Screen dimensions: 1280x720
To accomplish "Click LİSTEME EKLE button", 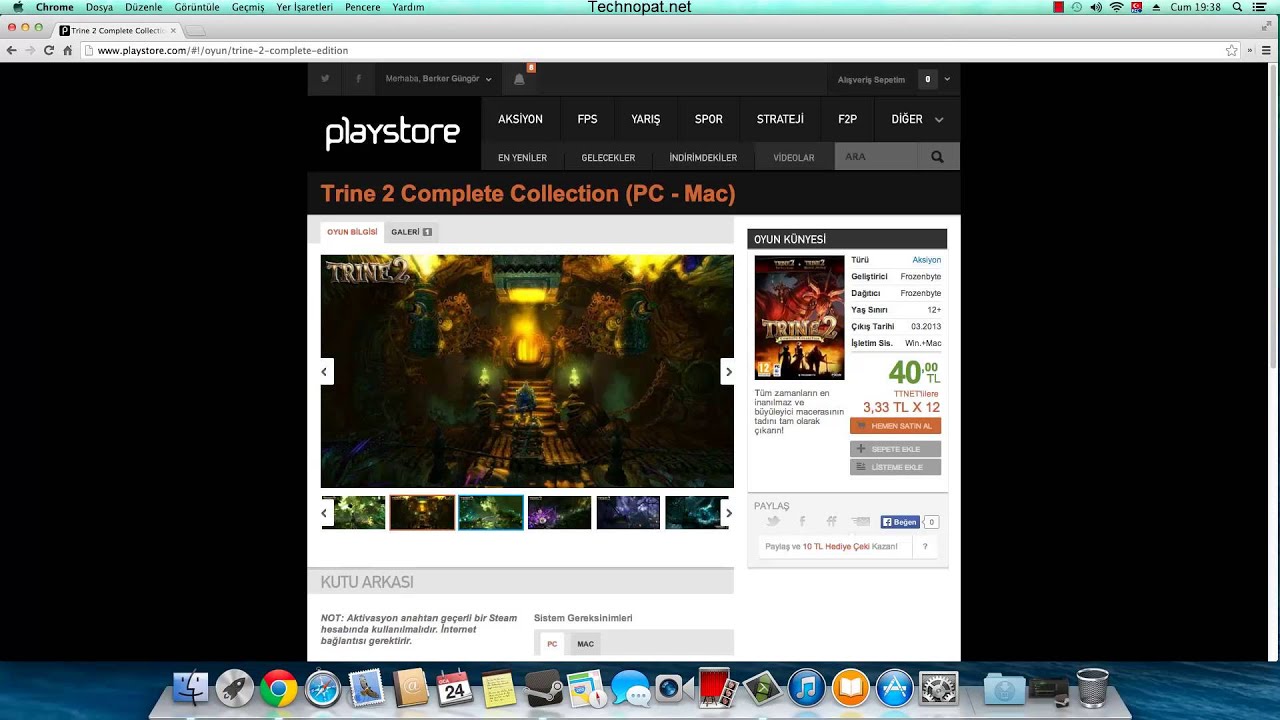I will (x=895, y=467).
